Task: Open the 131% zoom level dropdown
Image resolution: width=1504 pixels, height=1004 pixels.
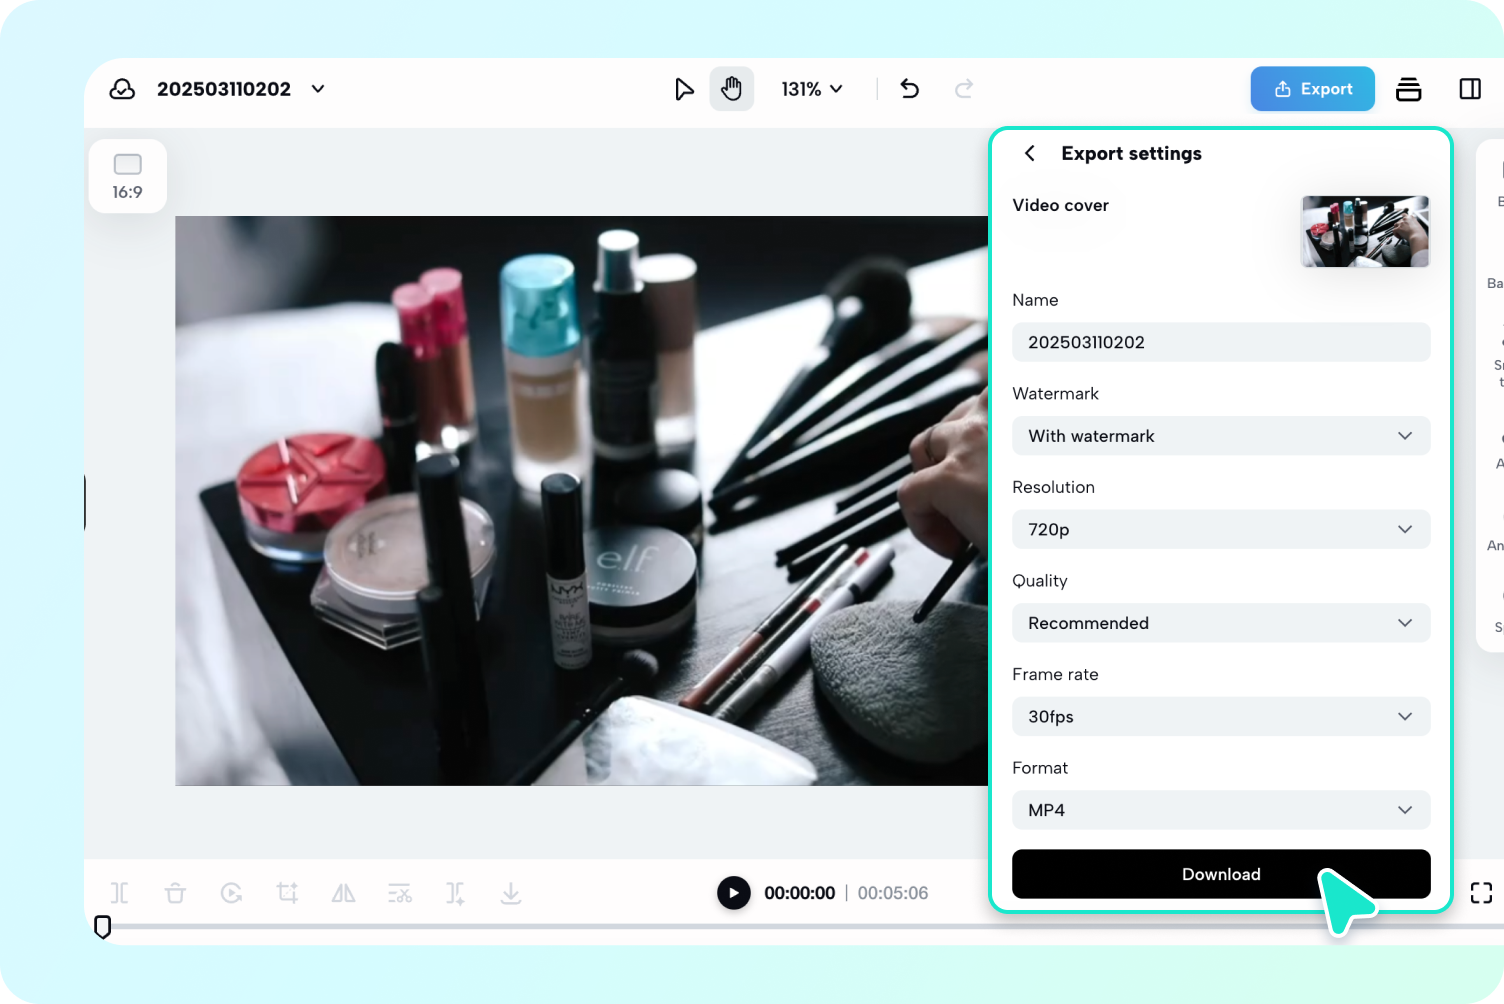Action: click(x=812, y=89)
